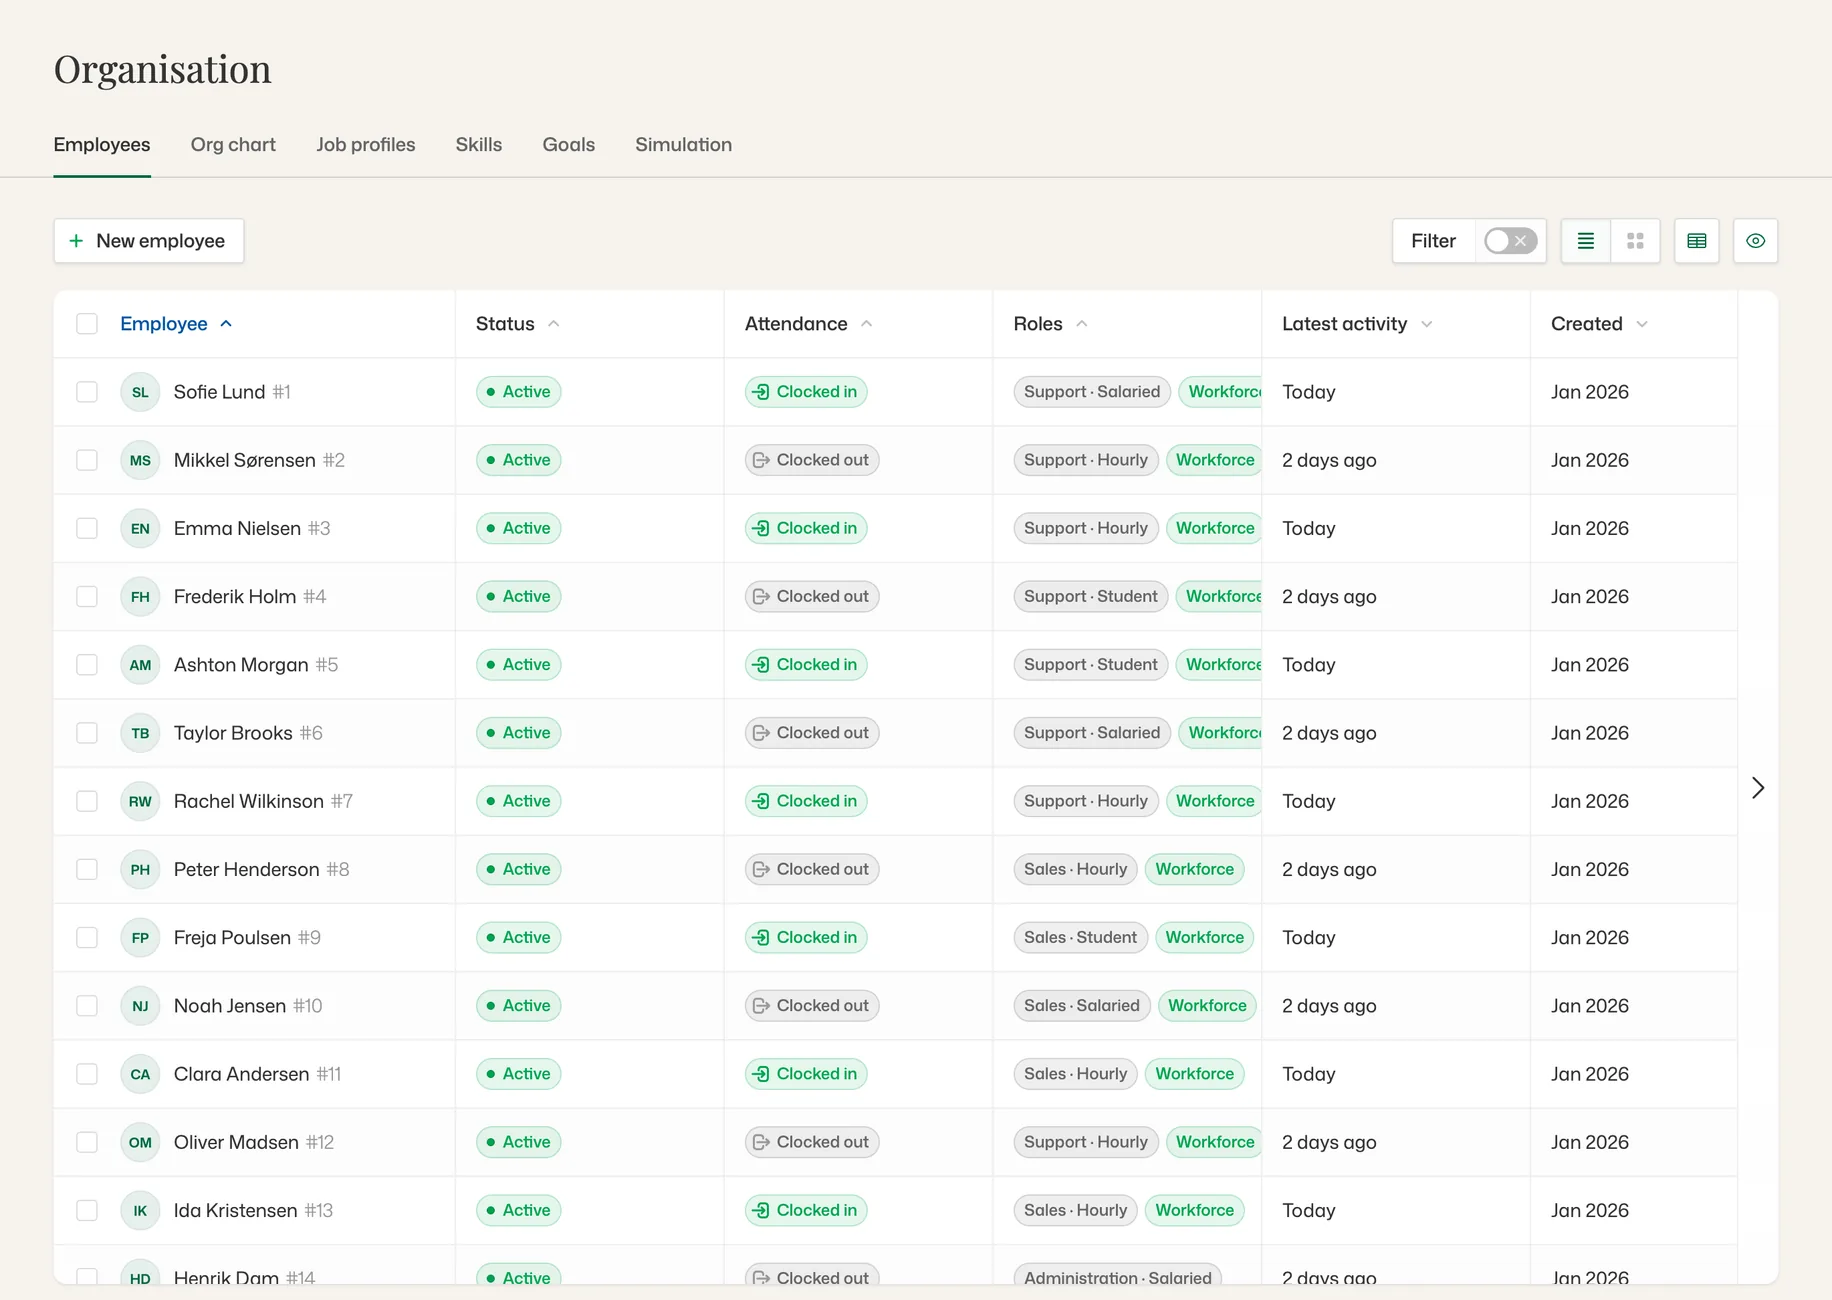The image size is (1832, 1300).
Task: Sort by the Roles column header
Action: [x=1050, y=324]
